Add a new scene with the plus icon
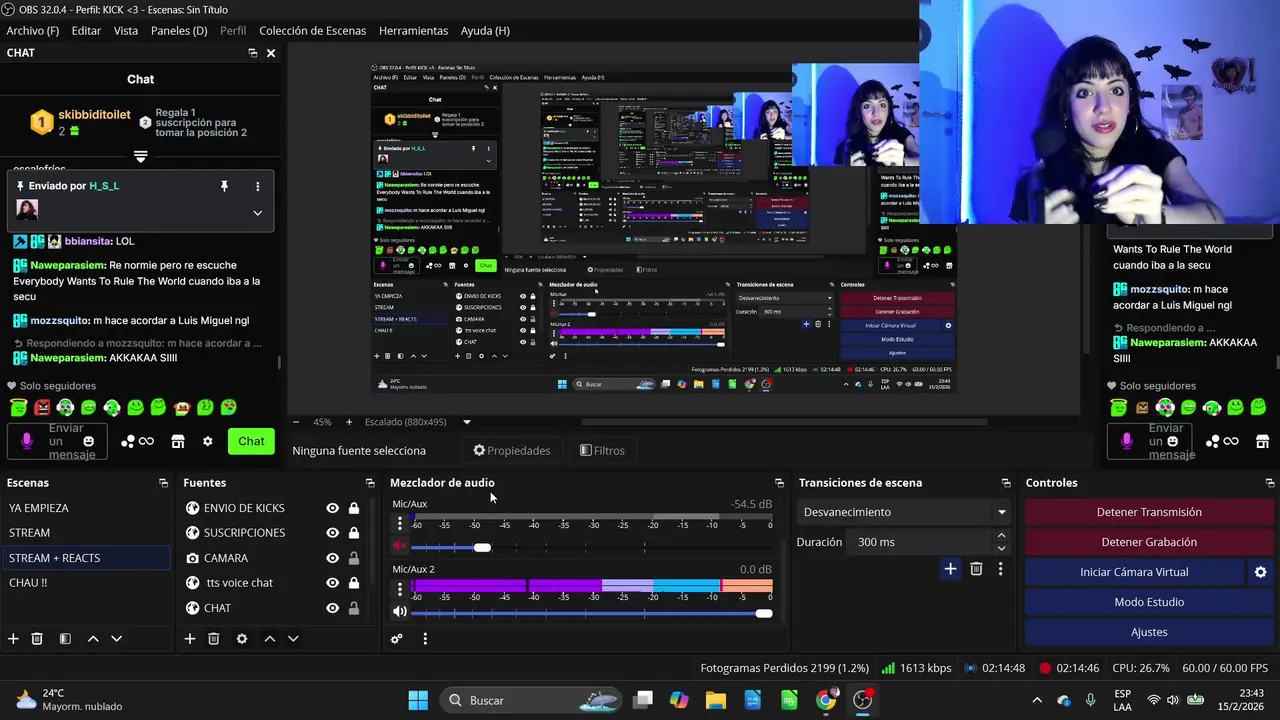 (13, 639)
